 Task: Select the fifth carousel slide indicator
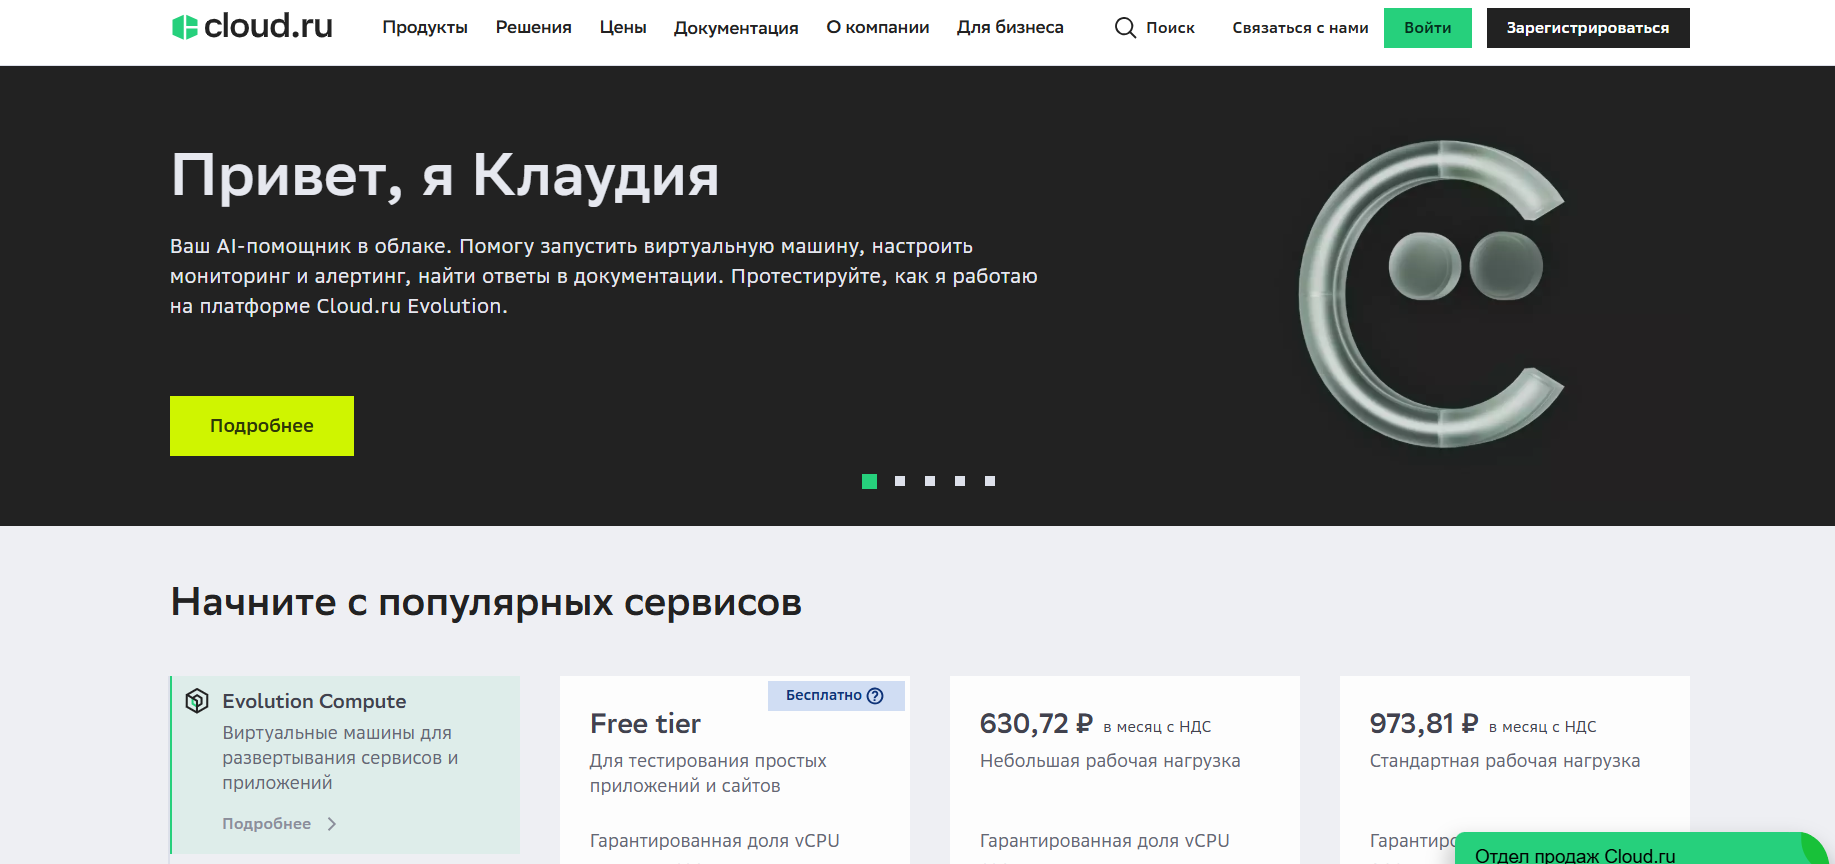(x=990, y=481)
